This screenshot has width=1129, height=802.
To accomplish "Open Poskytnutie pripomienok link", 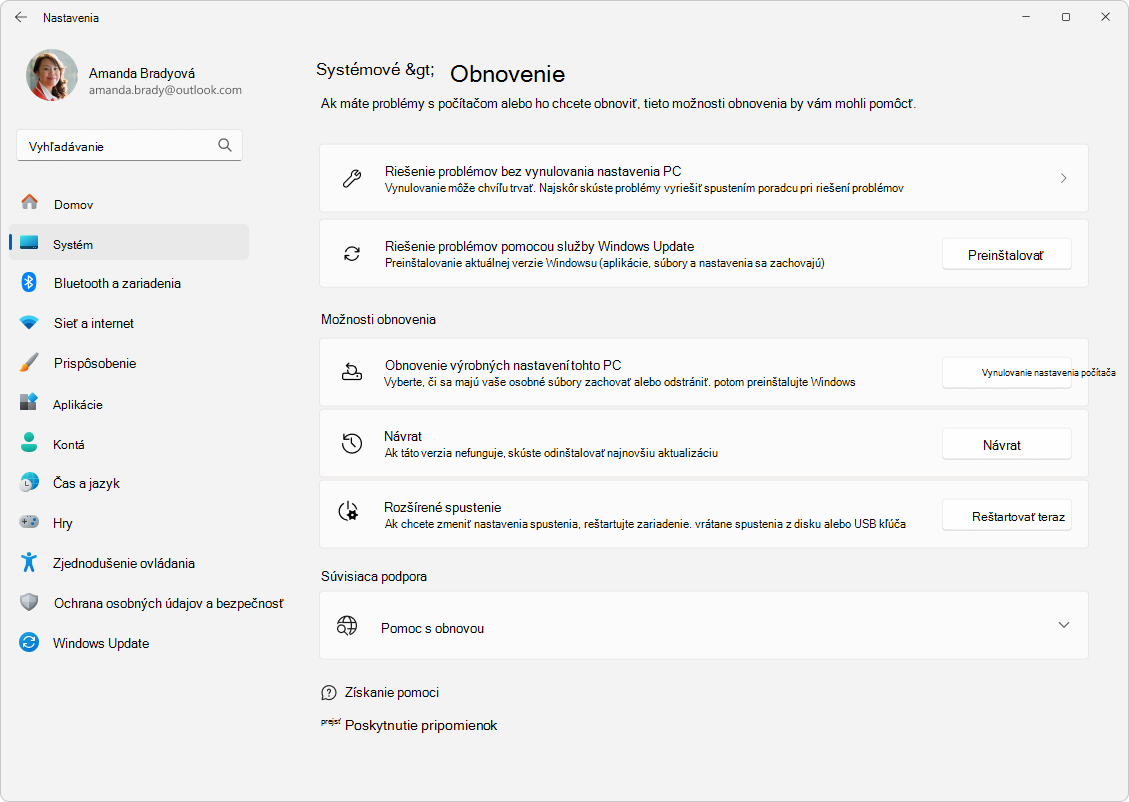I will 420,726.
